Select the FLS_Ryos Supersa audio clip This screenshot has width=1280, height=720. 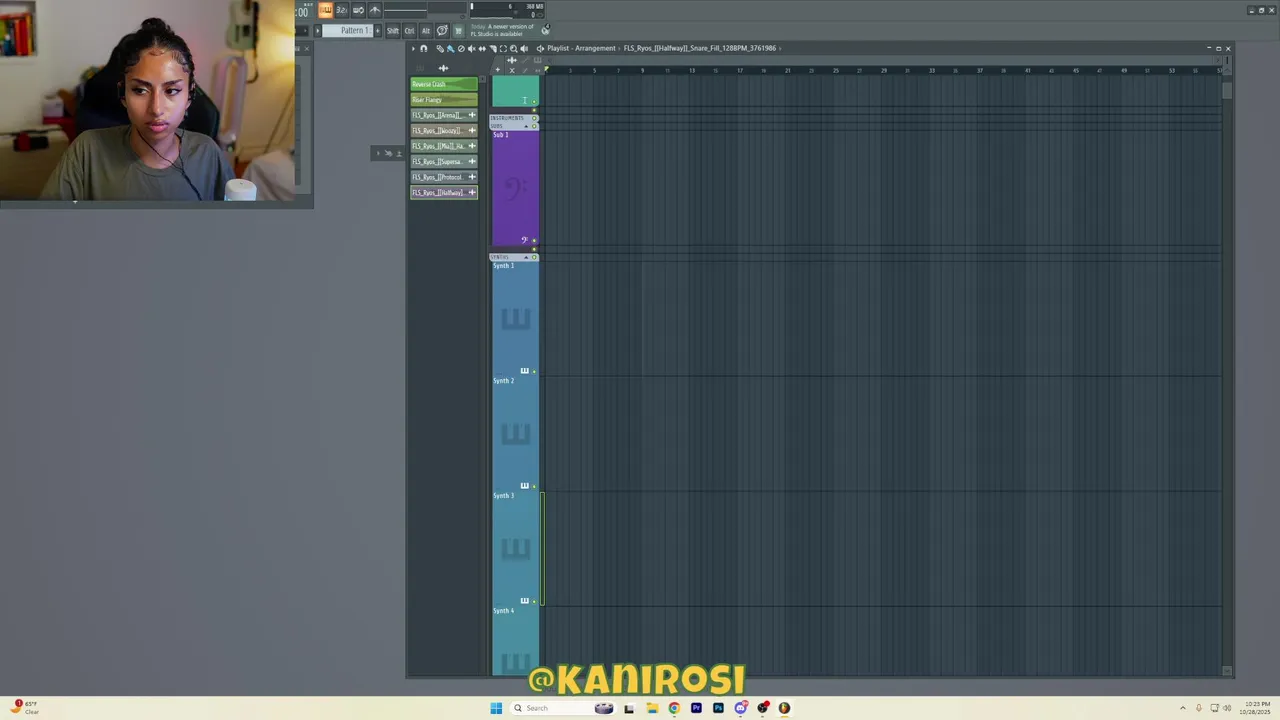pyautogui.click(x=443, y=162)
